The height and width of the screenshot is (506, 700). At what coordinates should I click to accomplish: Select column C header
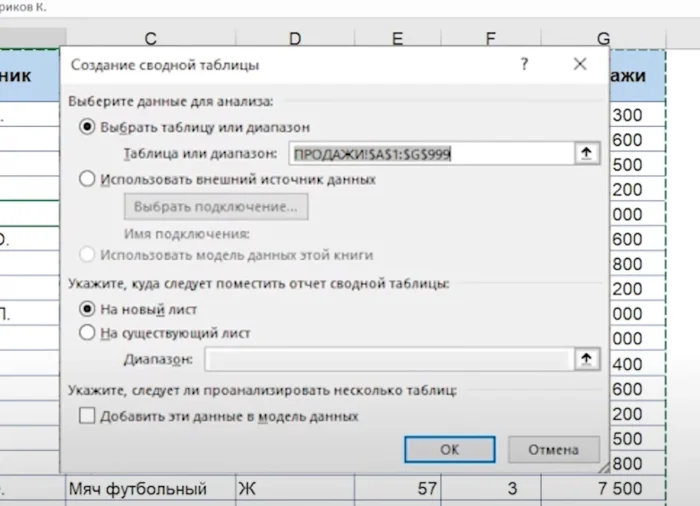150,39
